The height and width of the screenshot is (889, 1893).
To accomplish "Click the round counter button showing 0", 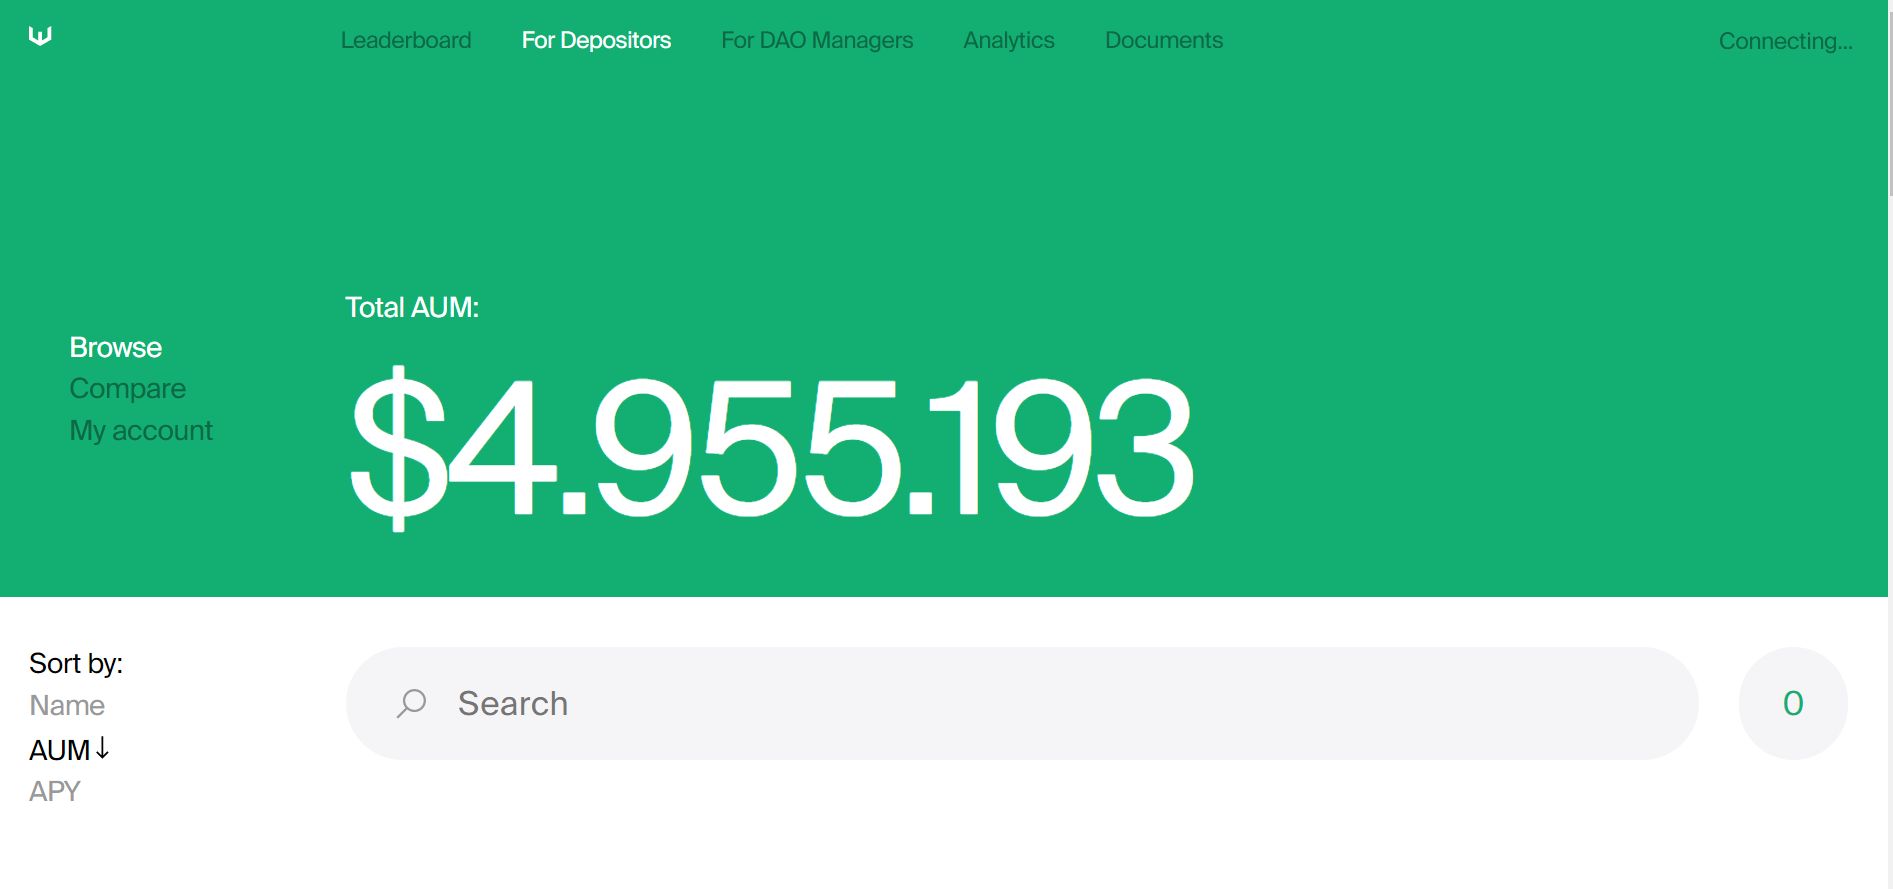I will coord(1793,703).
